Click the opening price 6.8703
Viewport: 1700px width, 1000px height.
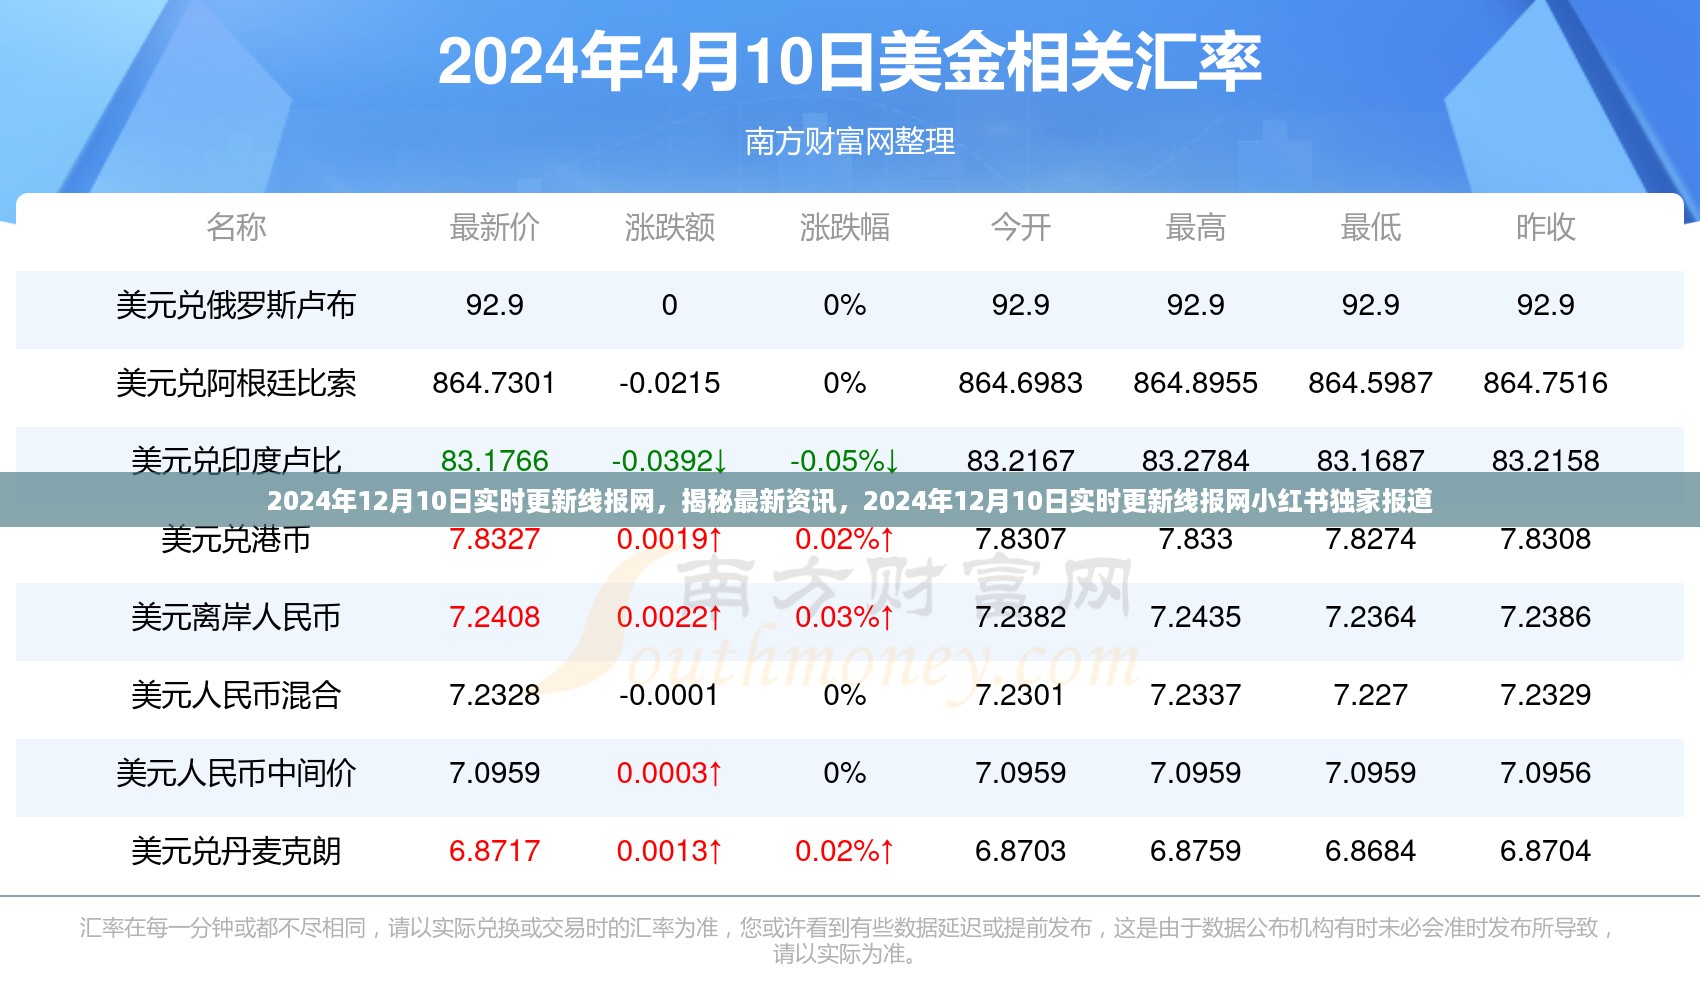pyautogui.click(x=1020, y=851)
